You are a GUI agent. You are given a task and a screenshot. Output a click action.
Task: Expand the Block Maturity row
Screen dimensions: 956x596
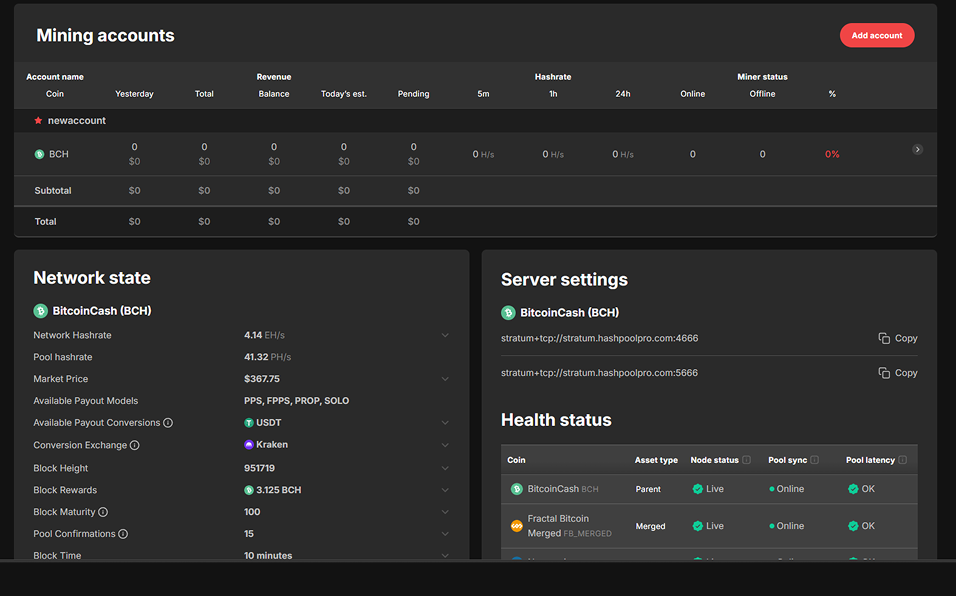[445, 513]
